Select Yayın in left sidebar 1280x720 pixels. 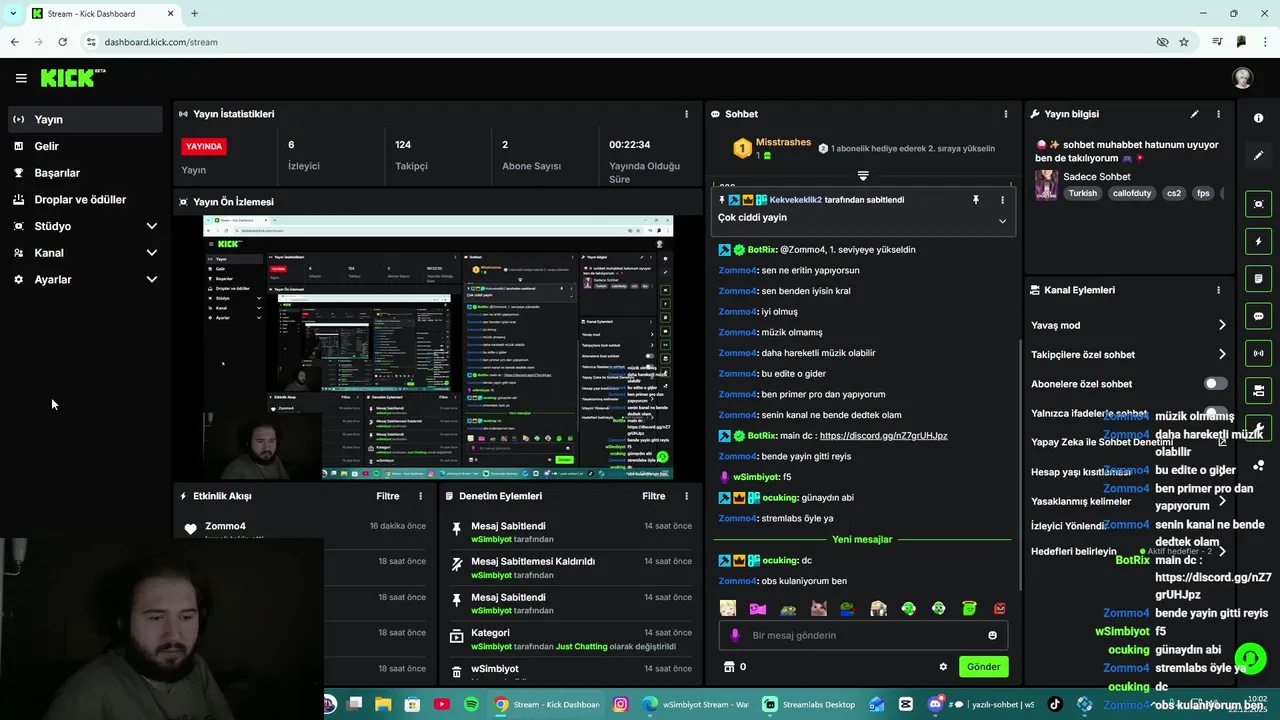click(85, 119)
